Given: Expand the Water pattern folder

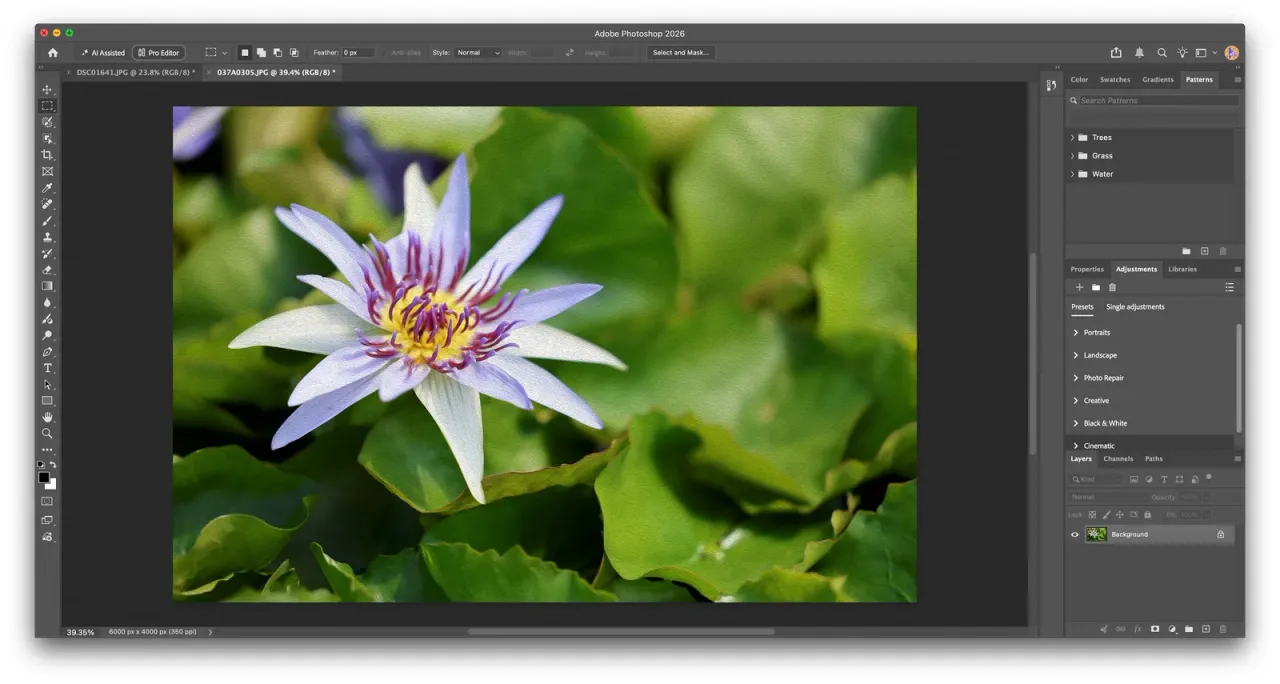Looking at the screenshot, I should click(x=1072, y=174).
